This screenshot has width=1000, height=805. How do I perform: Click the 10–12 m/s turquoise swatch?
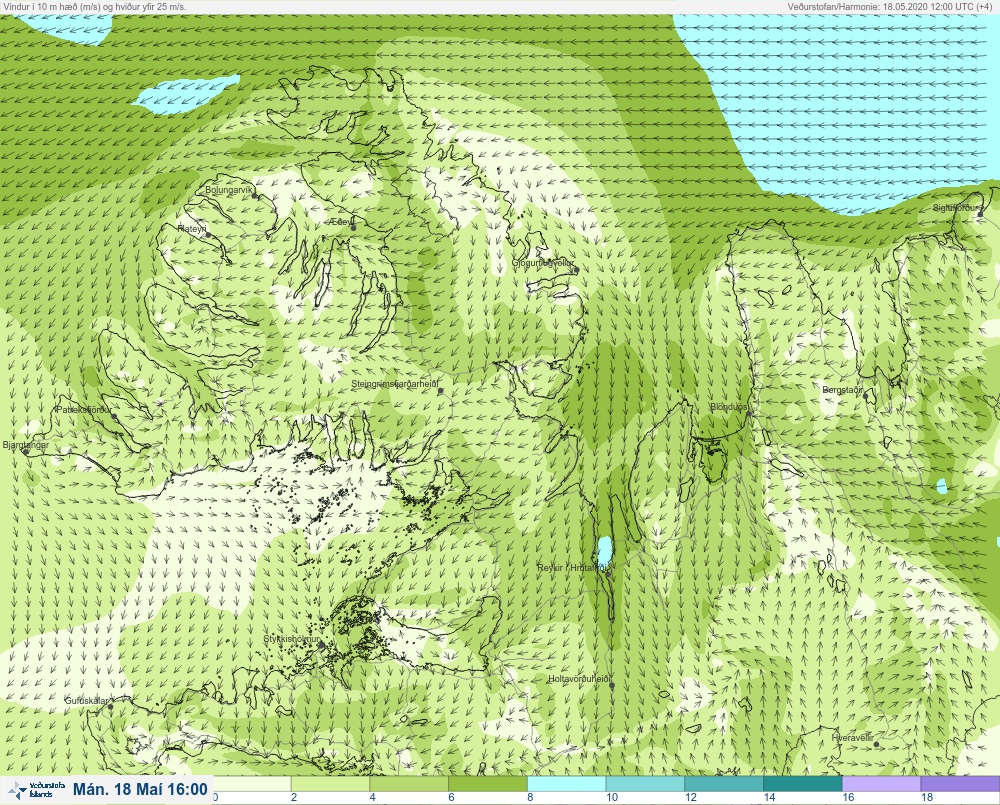click(645, 783)
